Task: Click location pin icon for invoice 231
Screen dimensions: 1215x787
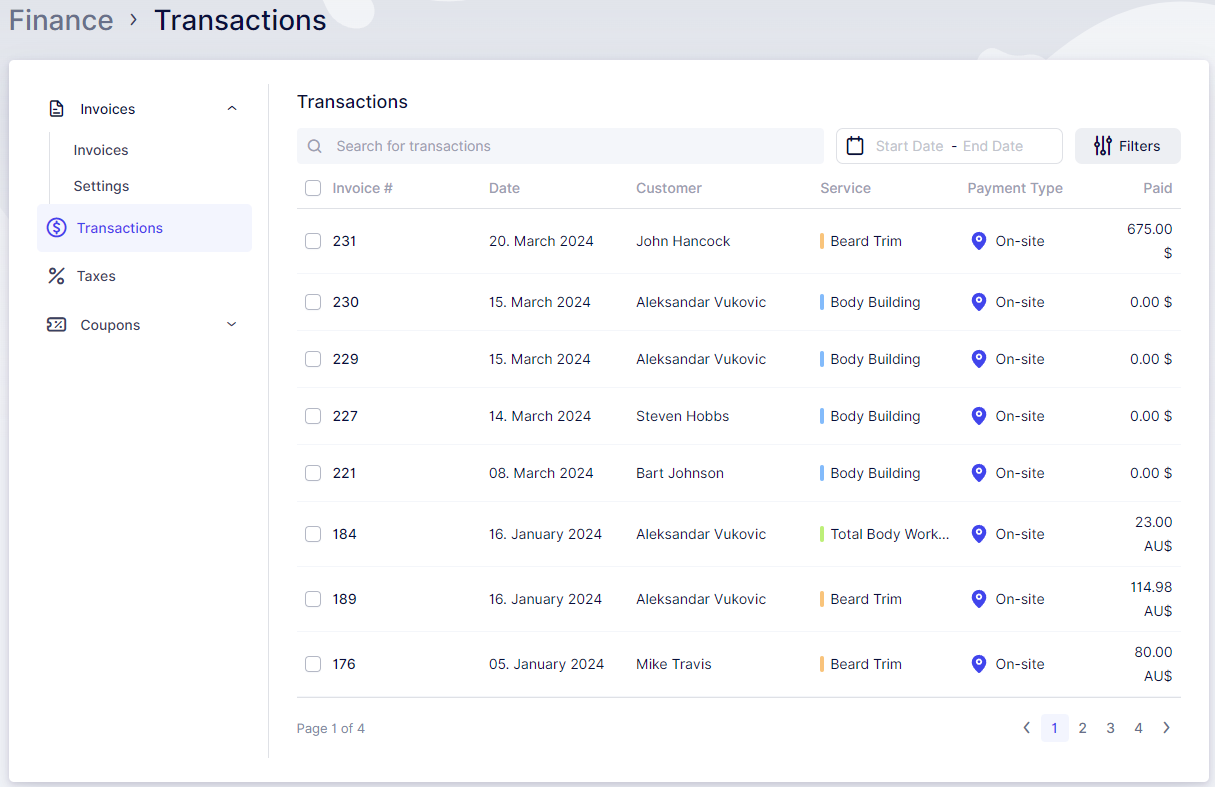Action: (x=979, y=241)
